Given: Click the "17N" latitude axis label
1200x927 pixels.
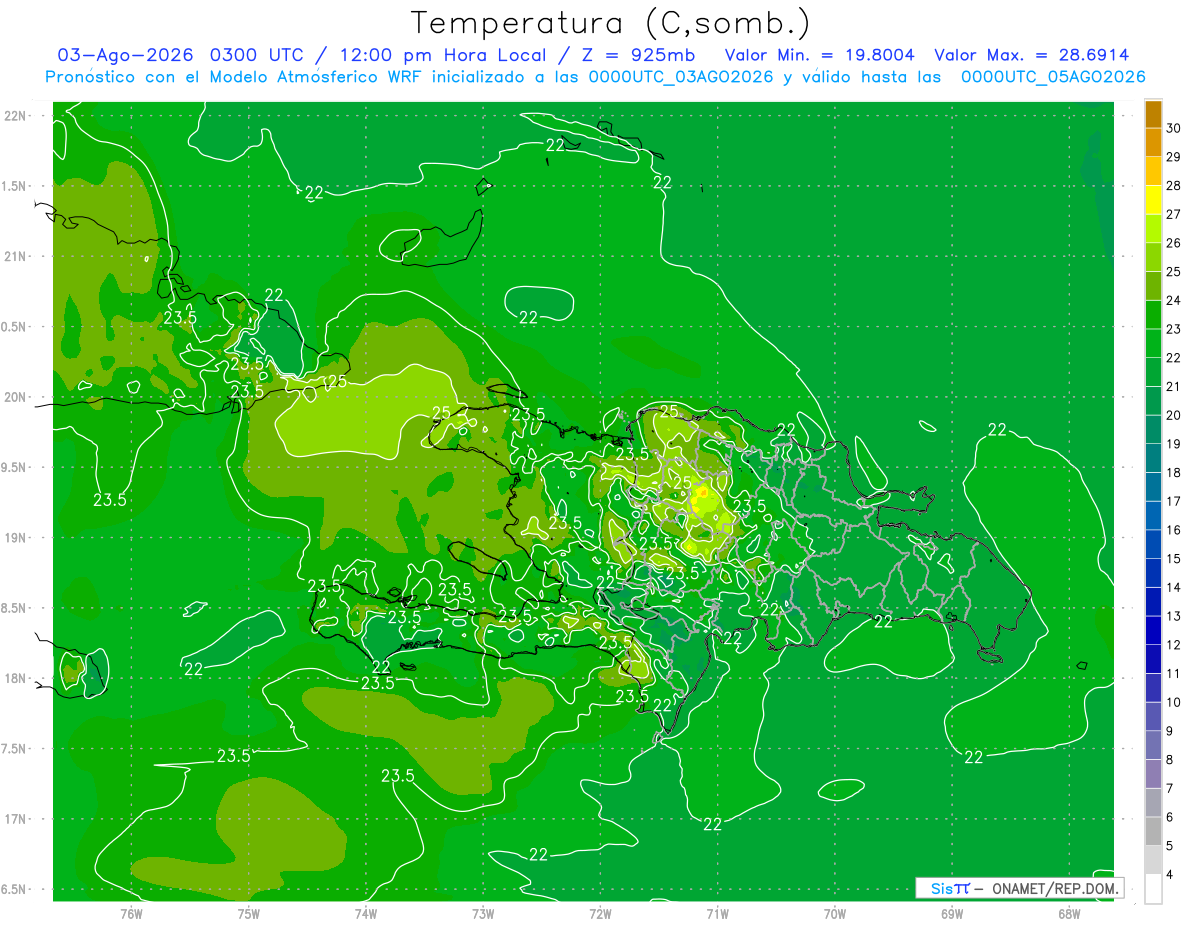Looking at the screenshot, I should [16, 819].
